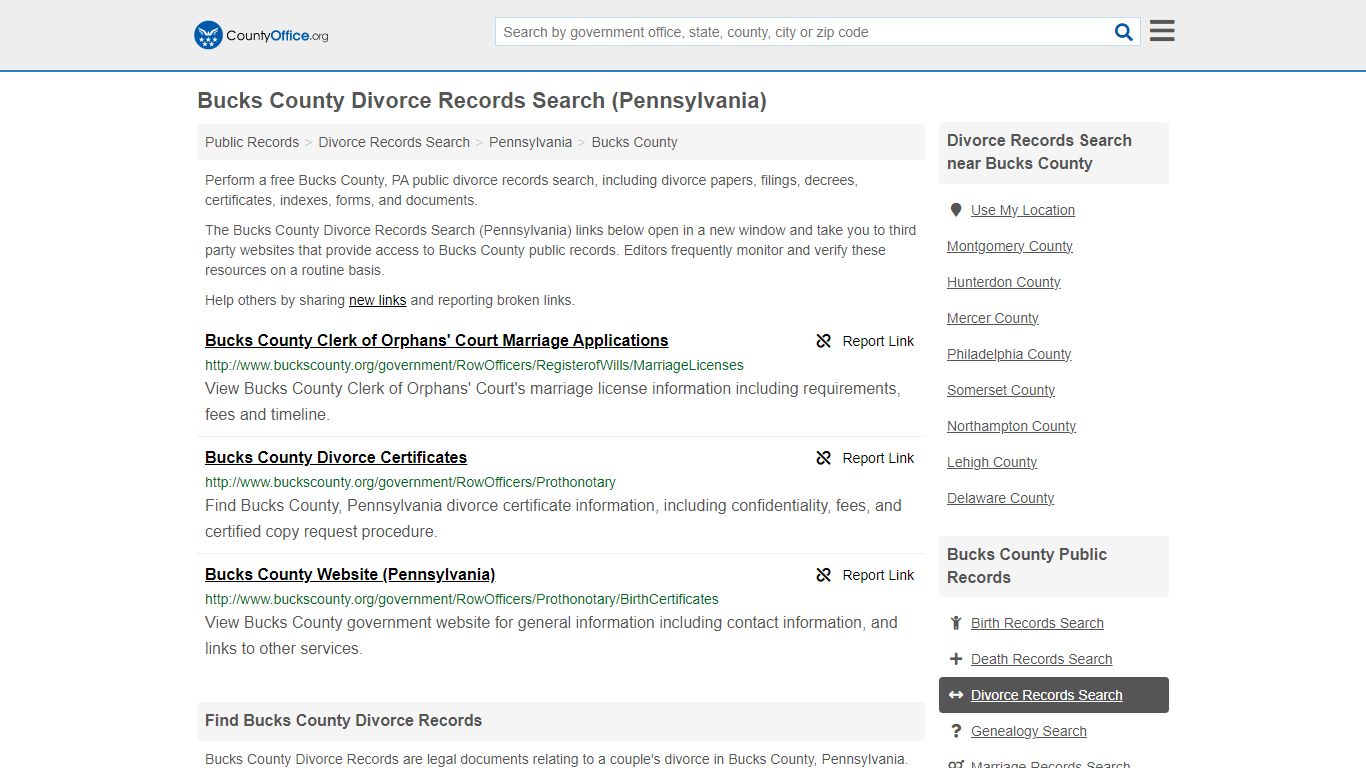Screen dimensions: 1366x768
Task: Open Genealogy Search
Action: [x=1028, y=731]
